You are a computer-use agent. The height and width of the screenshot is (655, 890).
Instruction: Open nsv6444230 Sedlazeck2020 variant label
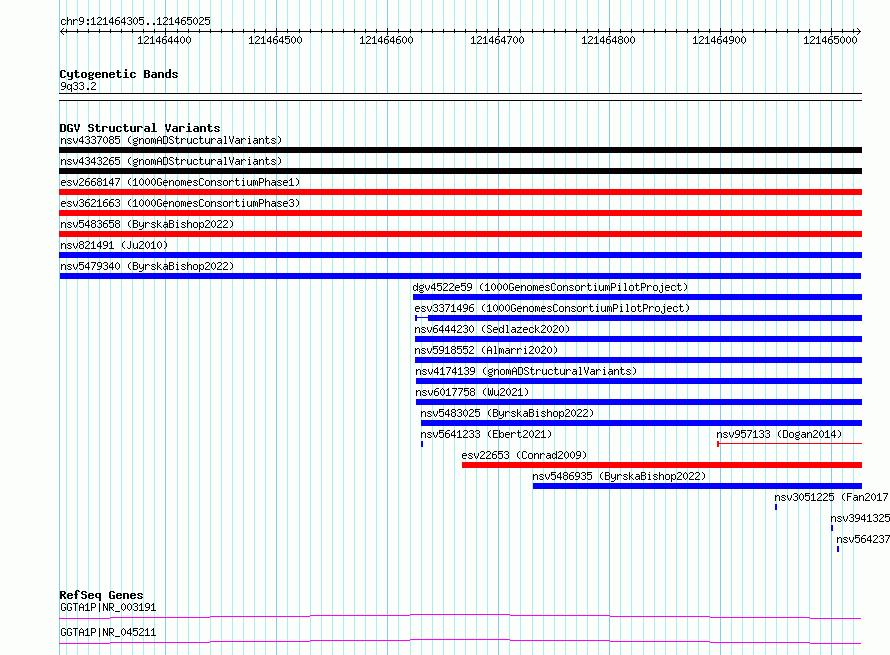tap(492, 329)
